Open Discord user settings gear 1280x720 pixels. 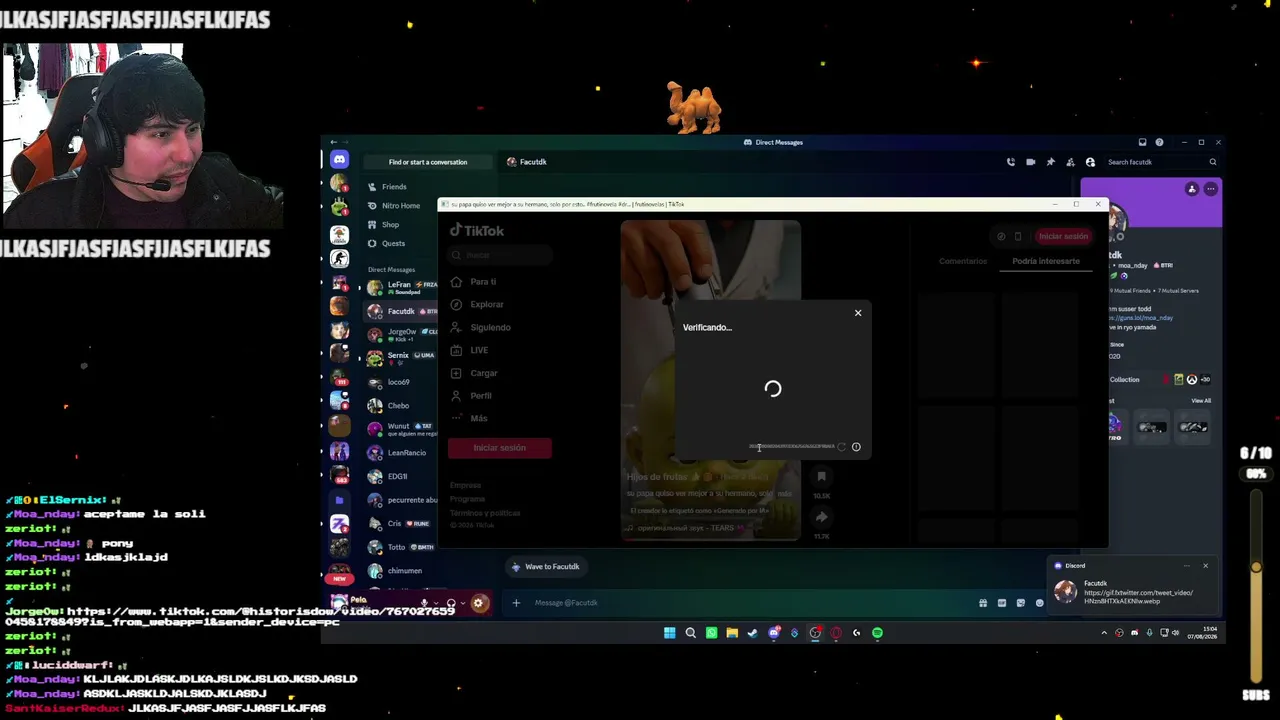478,603
